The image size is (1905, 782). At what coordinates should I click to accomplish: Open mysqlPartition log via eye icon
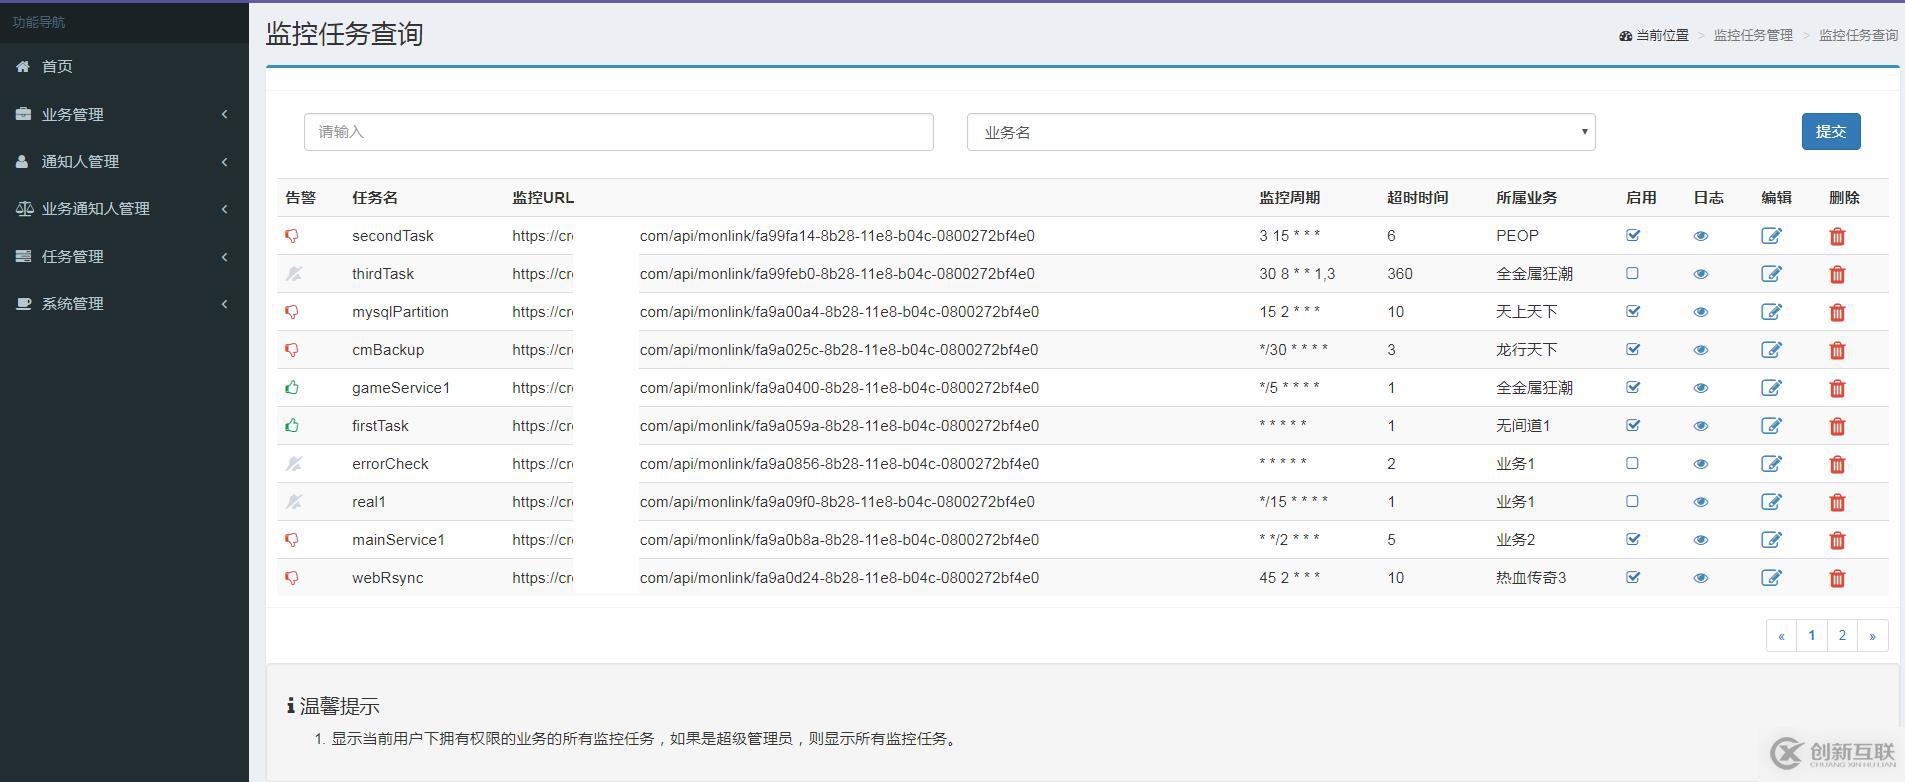[x=1700, y=312]
